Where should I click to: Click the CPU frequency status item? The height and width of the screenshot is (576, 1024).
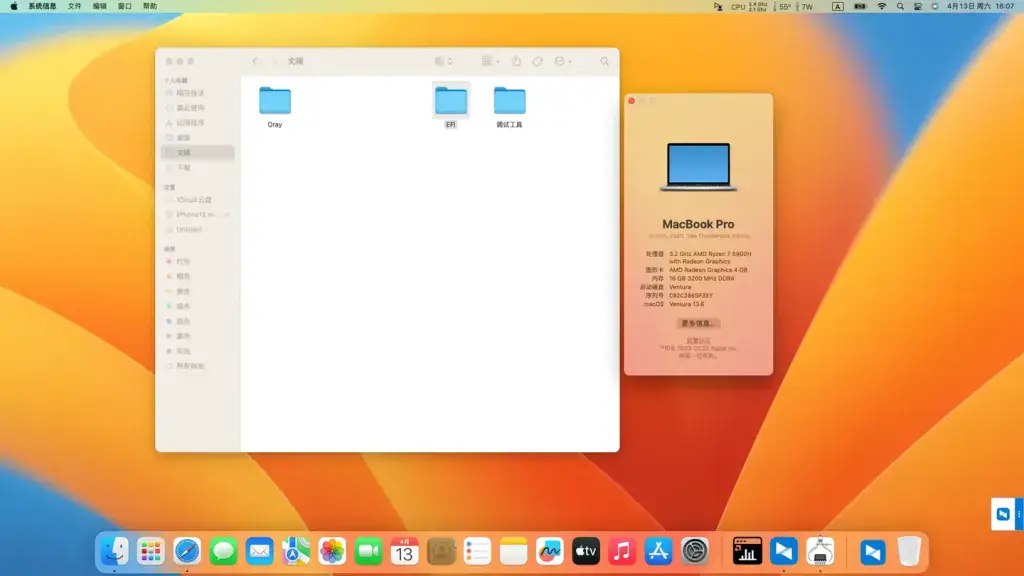(x=749, y=7)
